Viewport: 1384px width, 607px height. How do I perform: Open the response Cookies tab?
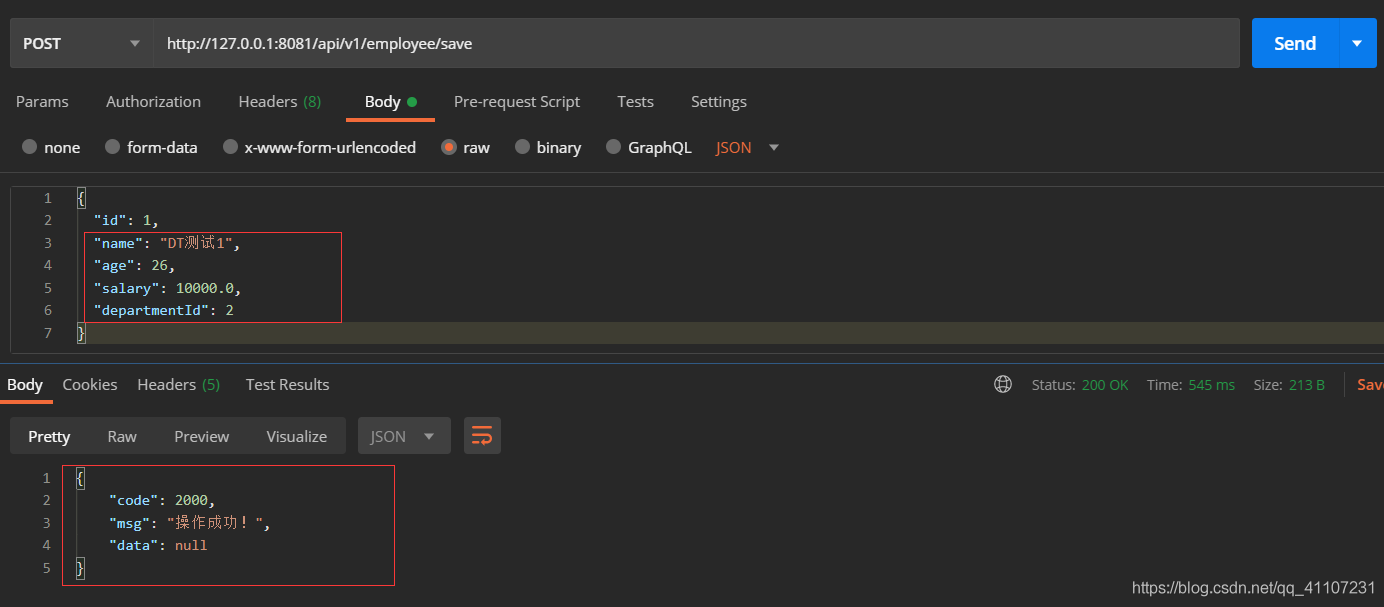90,385
